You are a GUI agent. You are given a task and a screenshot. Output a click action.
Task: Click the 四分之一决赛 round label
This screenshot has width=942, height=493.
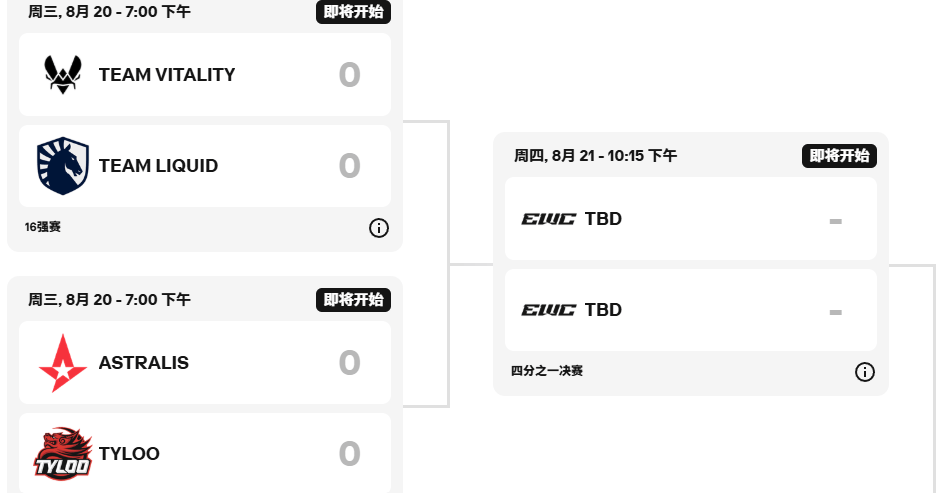[547, 371]
